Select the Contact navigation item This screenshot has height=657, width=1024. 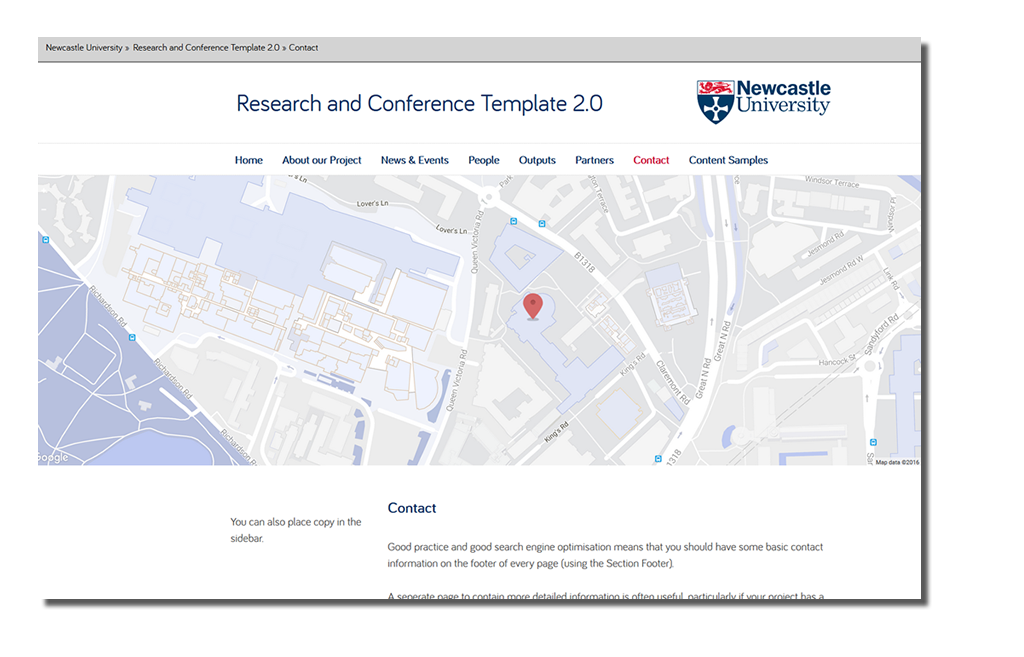pyautogui.click(x=651, y=160)
